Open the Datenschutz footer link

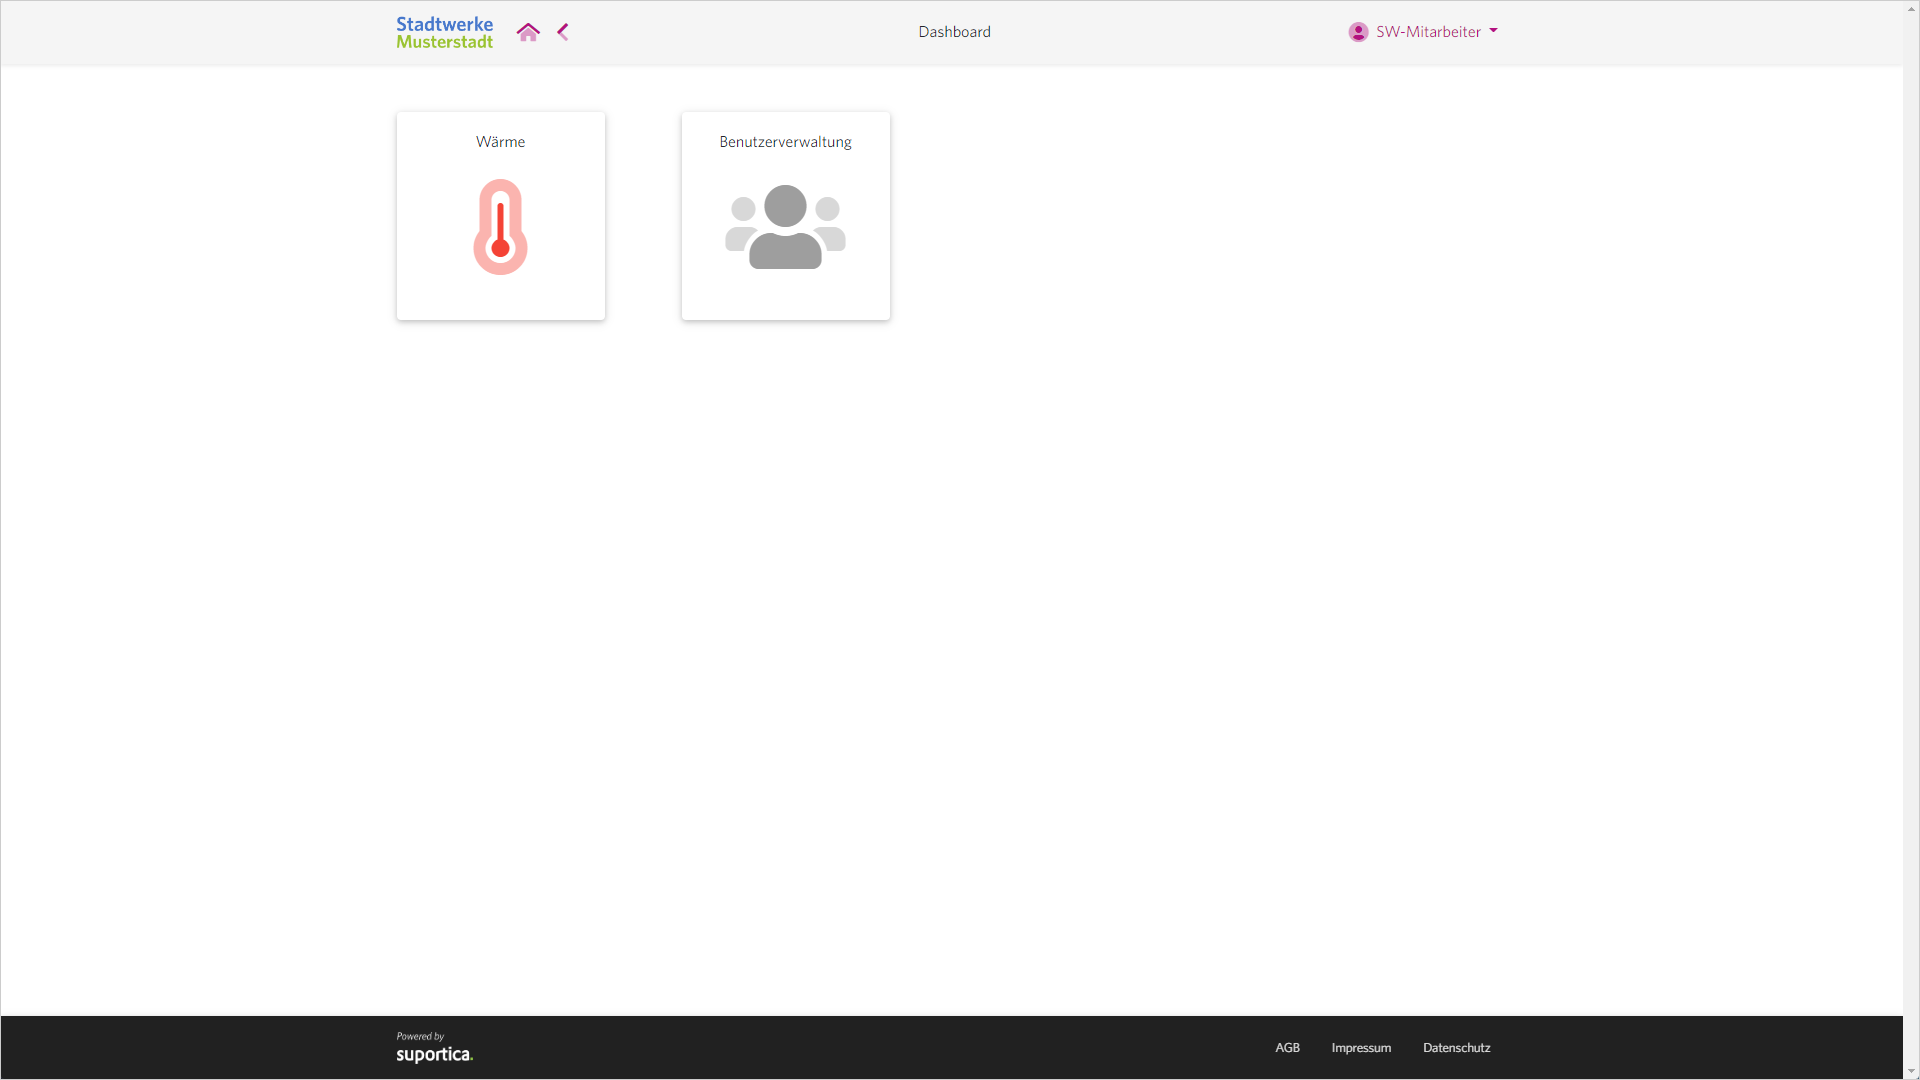tap(1456, 1048)
